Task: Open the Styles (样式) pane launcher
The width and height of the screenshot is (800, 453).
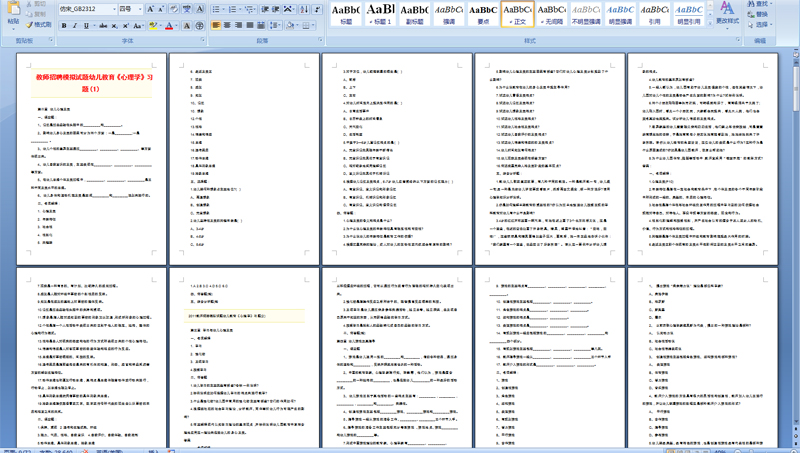Action: [x=738, y=40]
